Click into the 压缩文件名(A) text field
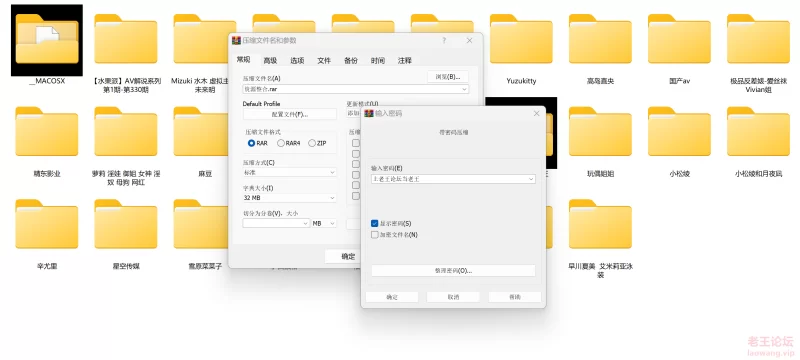 tap(356, 89)
